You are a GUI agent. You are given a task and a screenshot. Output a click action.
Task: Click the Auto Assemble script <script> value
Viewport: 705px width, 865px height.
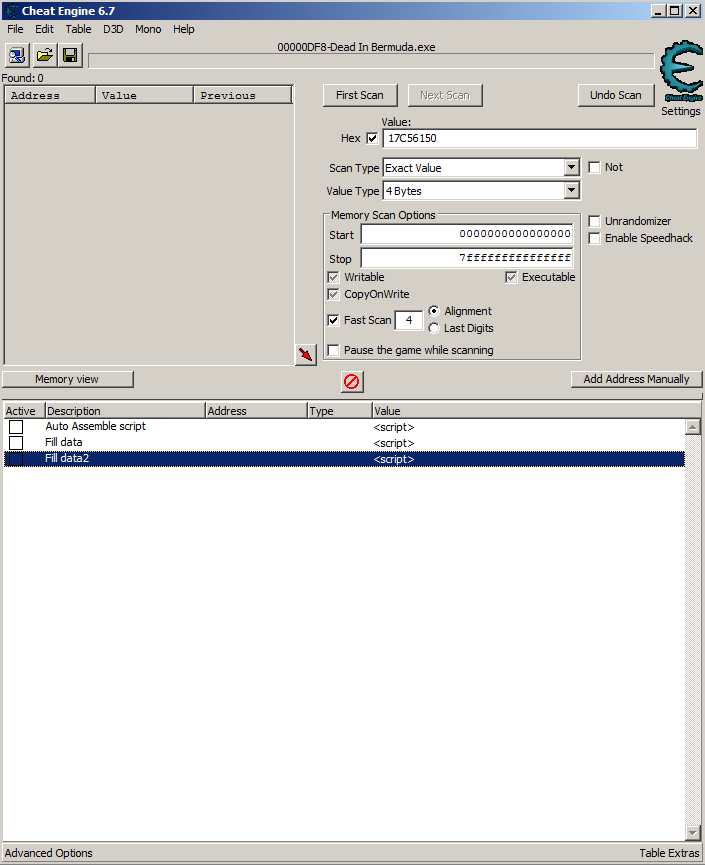[394, 427]
